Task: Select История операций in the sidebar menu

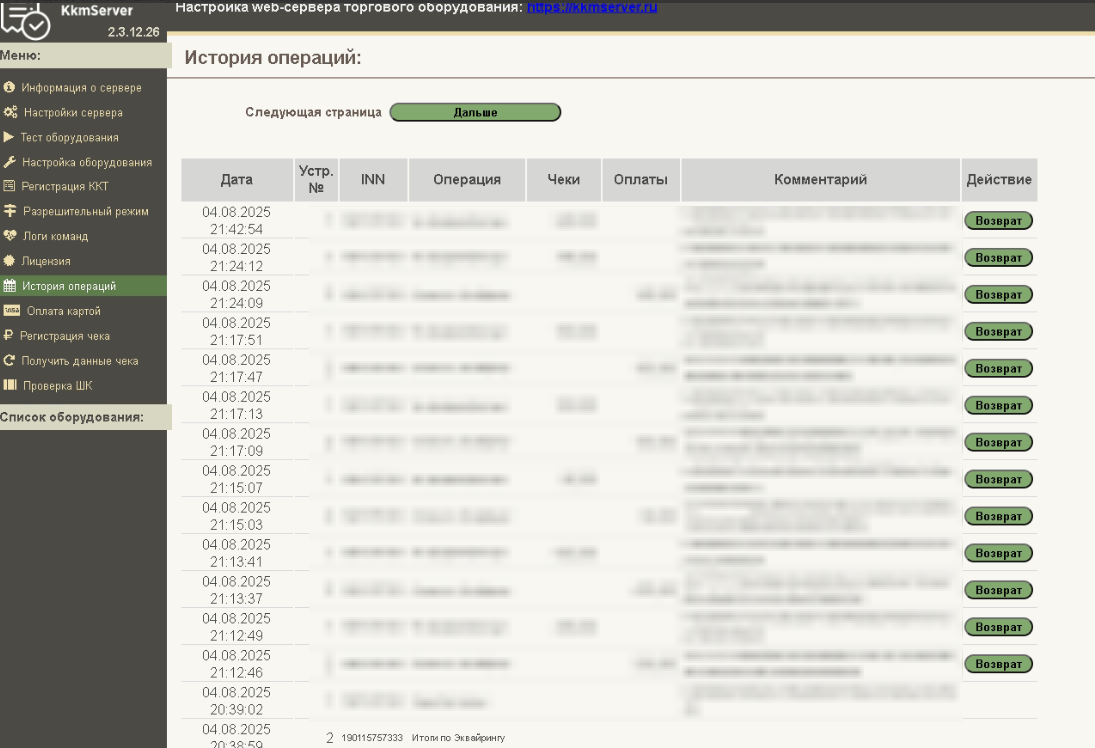Action: coord(69,286)
